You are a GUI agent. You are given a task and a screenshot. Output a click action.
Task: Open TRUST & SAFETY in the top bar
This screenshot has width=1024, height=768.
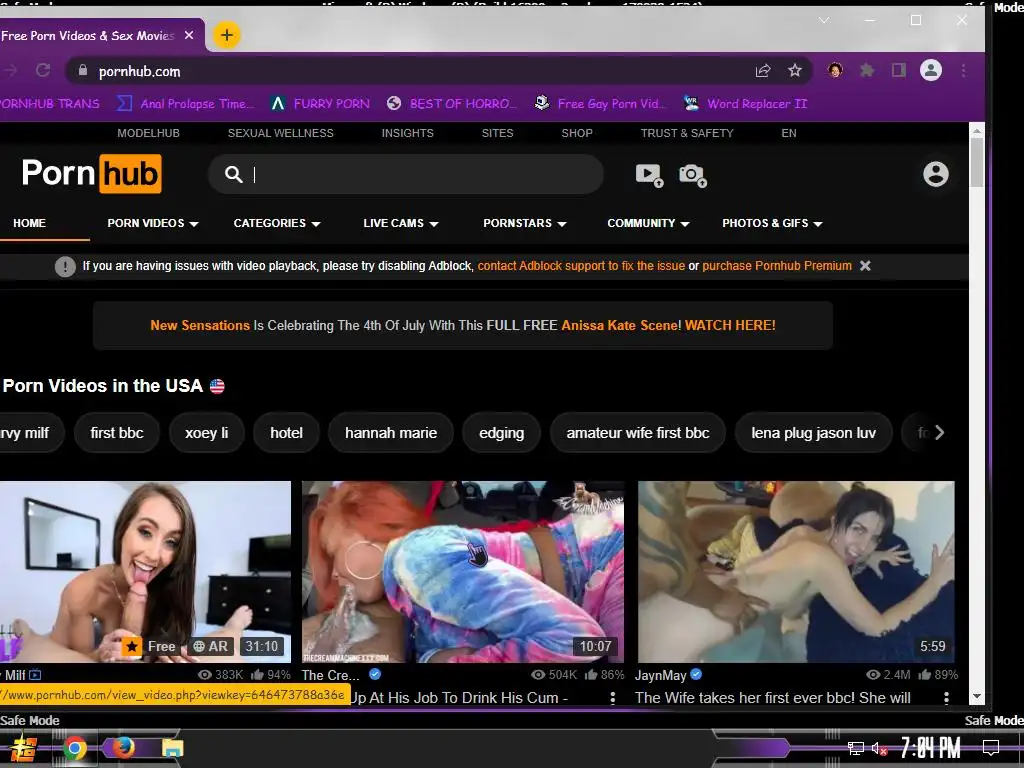(x=687, y=133)
